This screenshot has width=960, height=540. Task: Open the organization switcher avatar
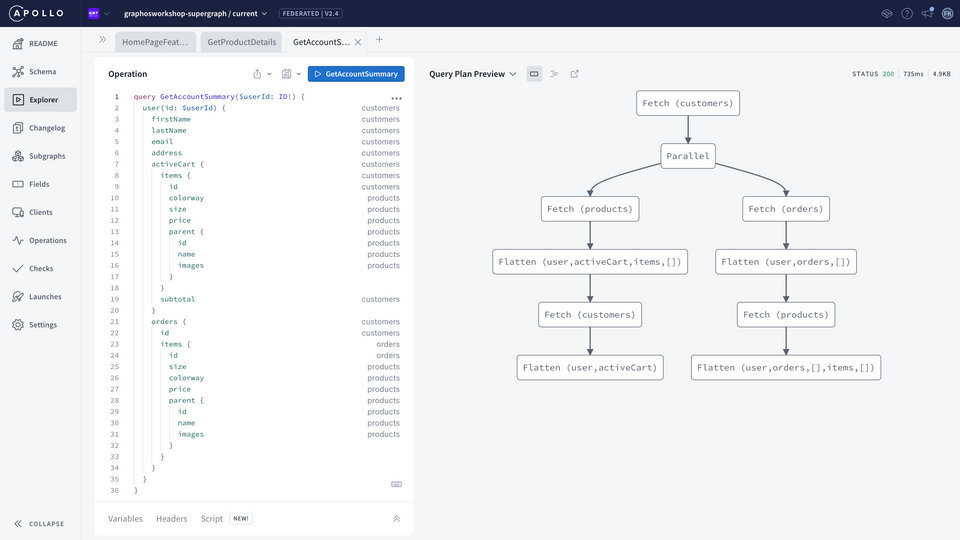(94, 13)
